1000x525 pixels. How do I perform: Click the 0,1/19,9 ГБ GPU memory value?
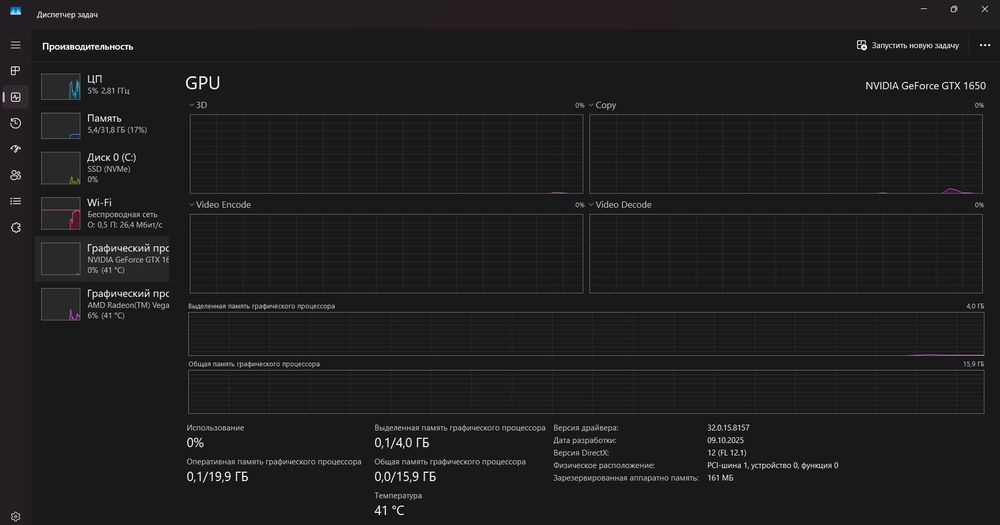click(x=217, y=477)
